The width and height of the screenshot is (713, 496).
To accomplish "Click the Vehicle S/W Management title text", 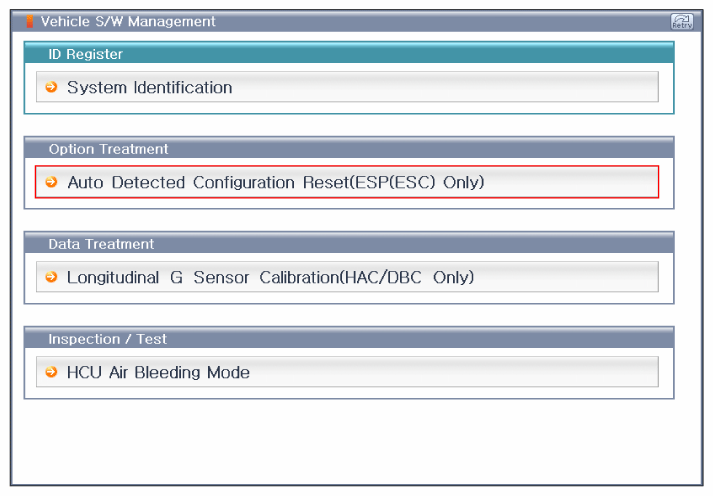I will point(128,21).
